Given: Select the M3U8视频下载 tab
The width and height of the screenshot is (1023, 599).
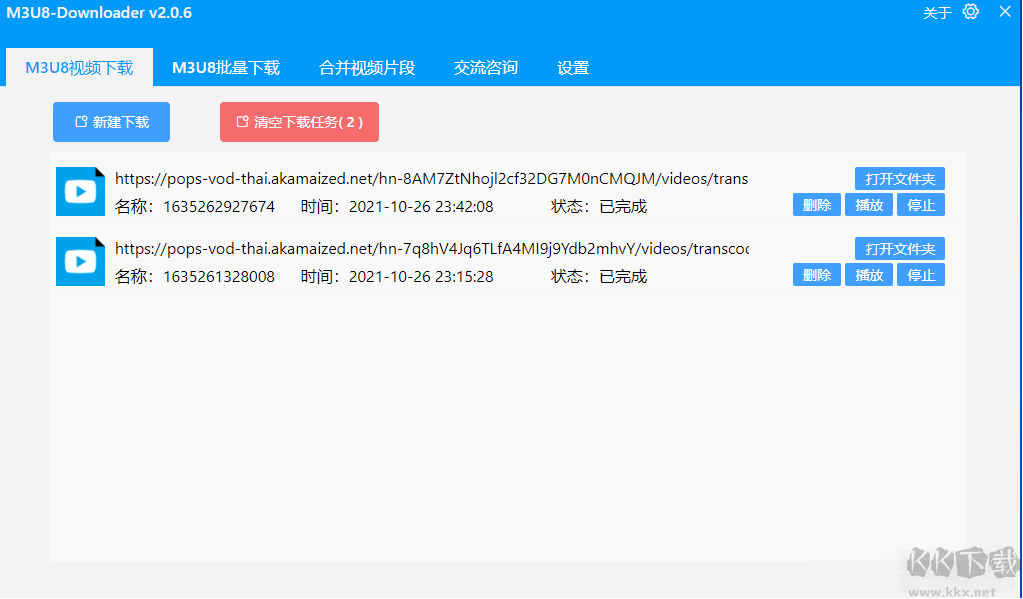Looking at the screenshot, I should coord(79,67).
